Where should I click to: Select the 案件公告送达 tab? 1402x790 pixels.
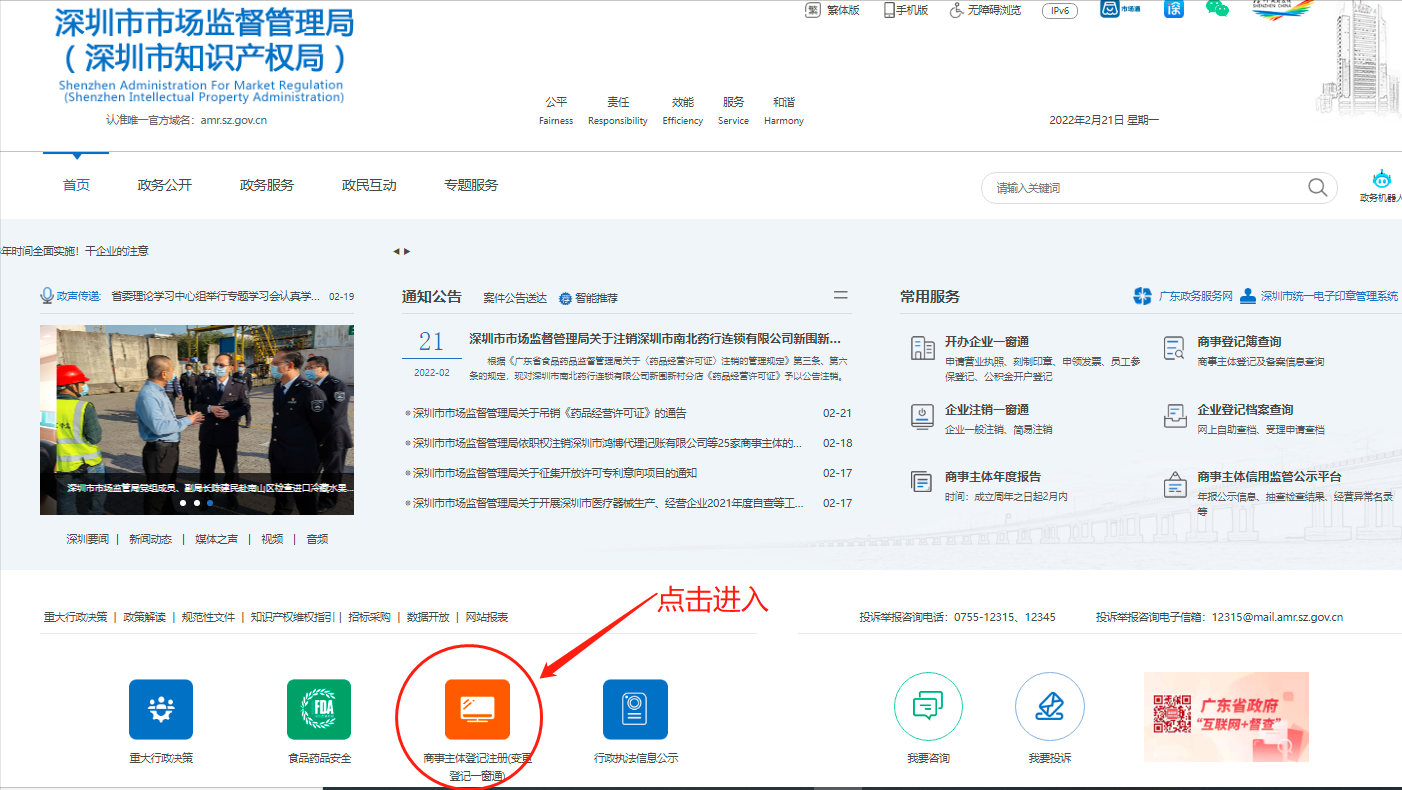pos(515,298)
